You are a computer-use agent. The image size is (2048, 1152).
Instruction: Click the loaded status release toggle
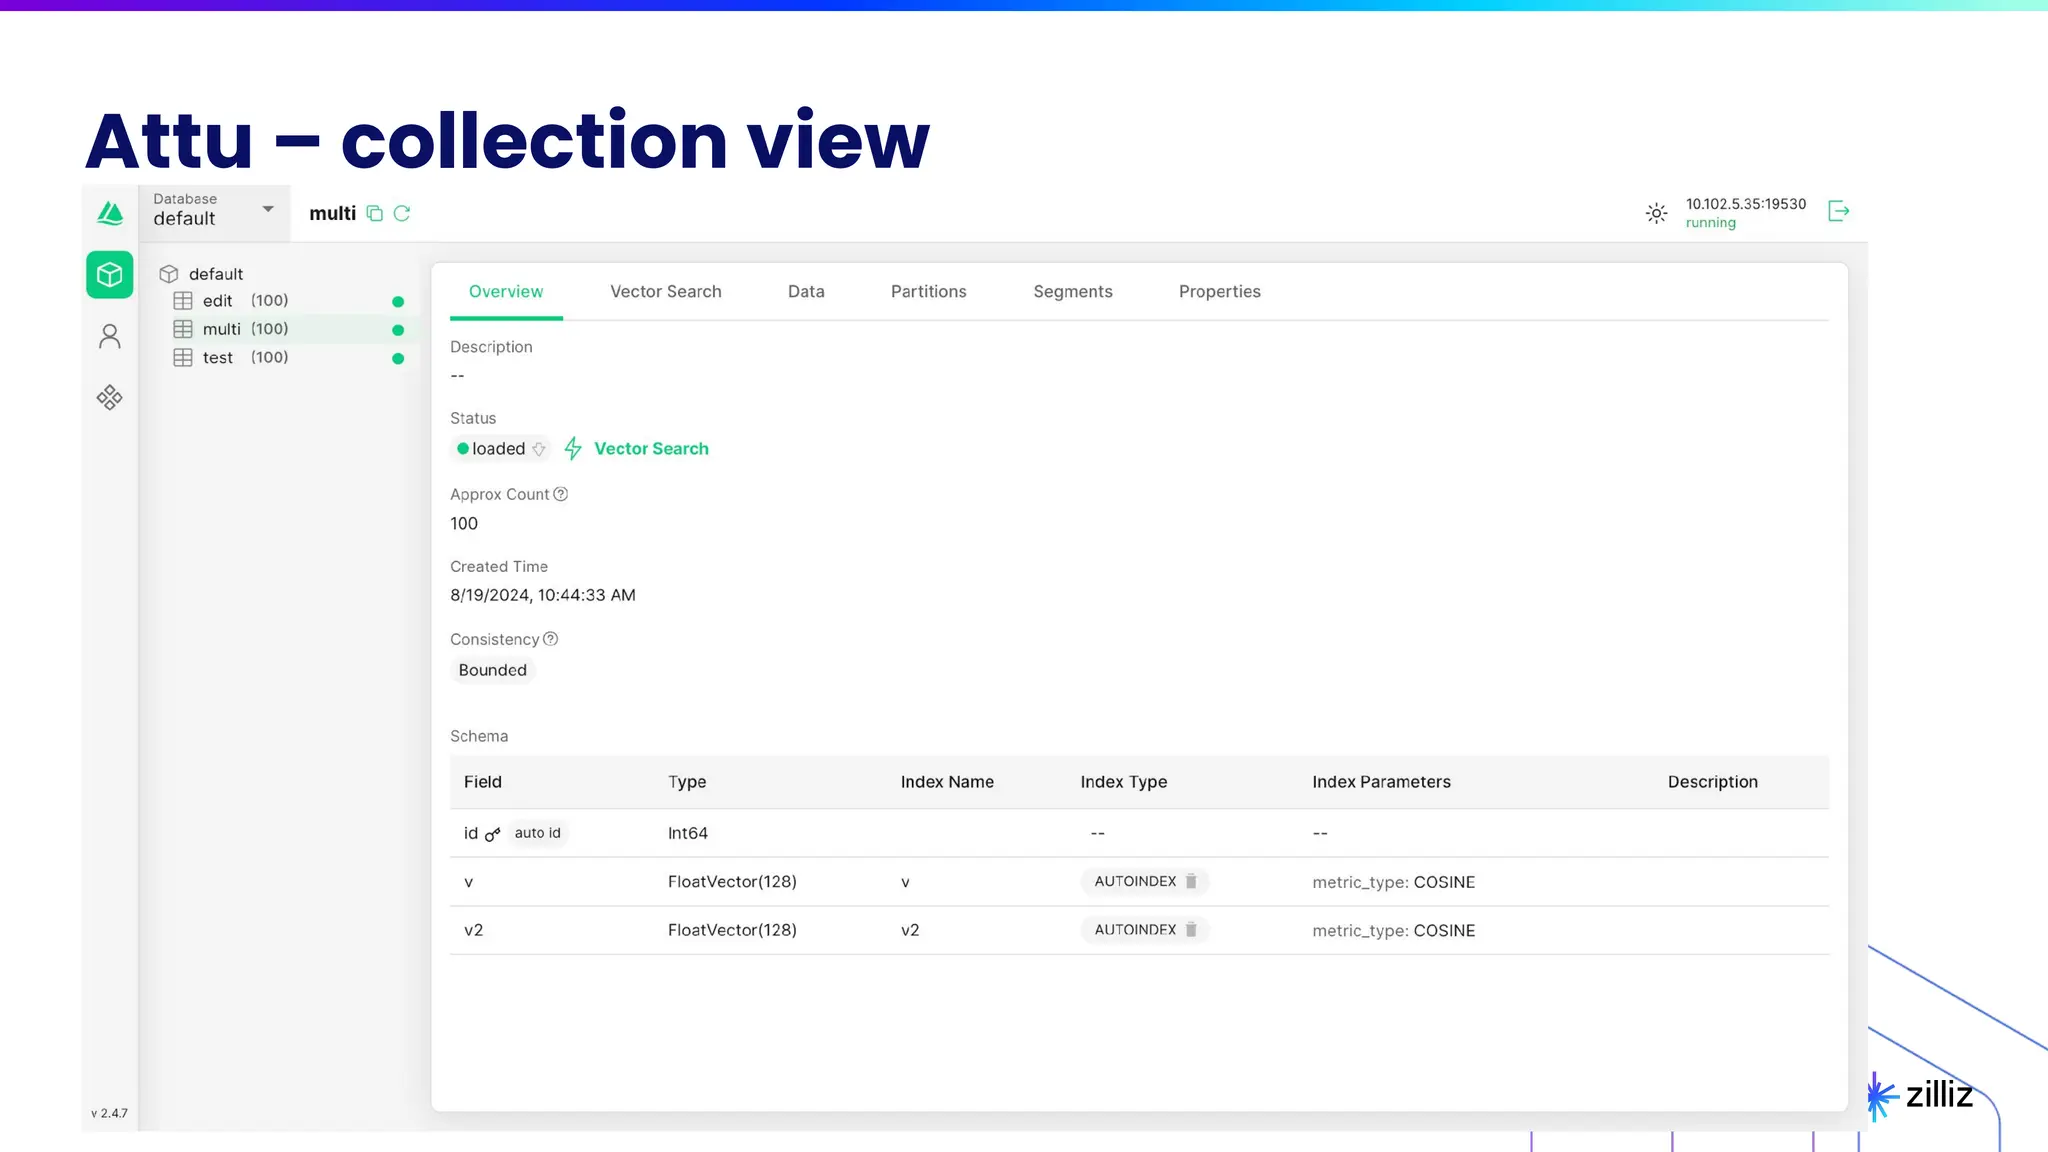pyautogui.click(x=539, y=449)
